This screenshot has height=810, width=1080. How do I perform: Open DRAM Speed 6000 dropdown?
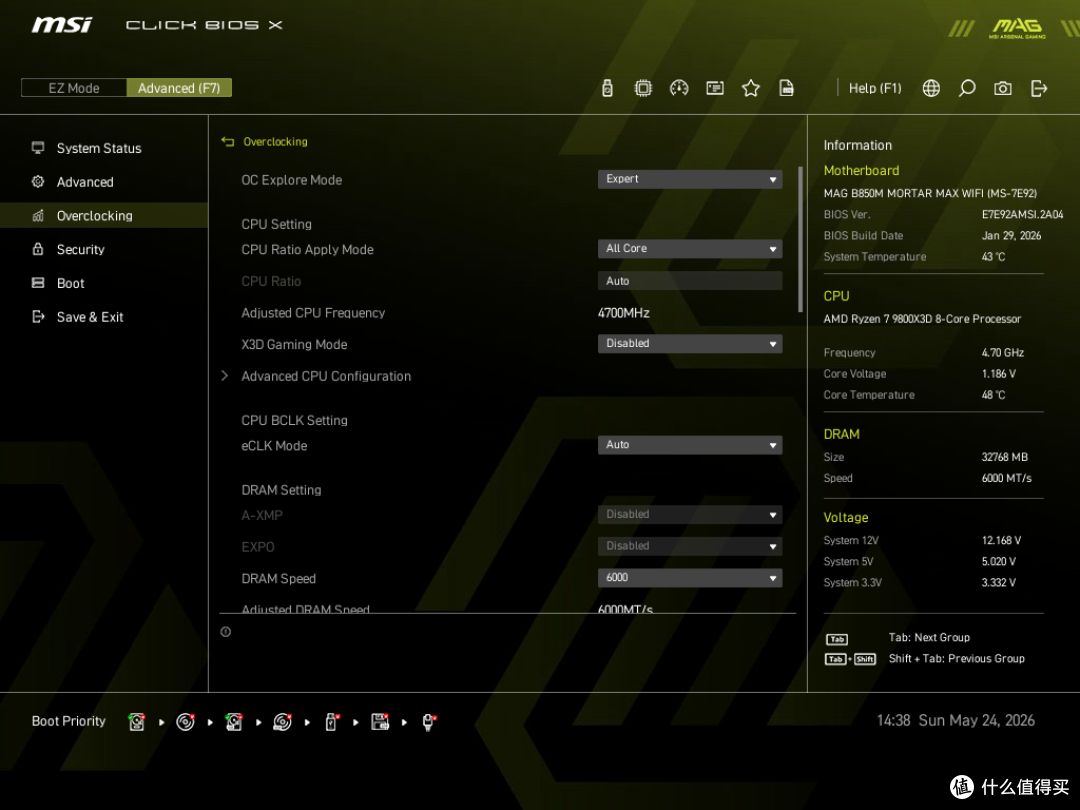coord(689,578)
